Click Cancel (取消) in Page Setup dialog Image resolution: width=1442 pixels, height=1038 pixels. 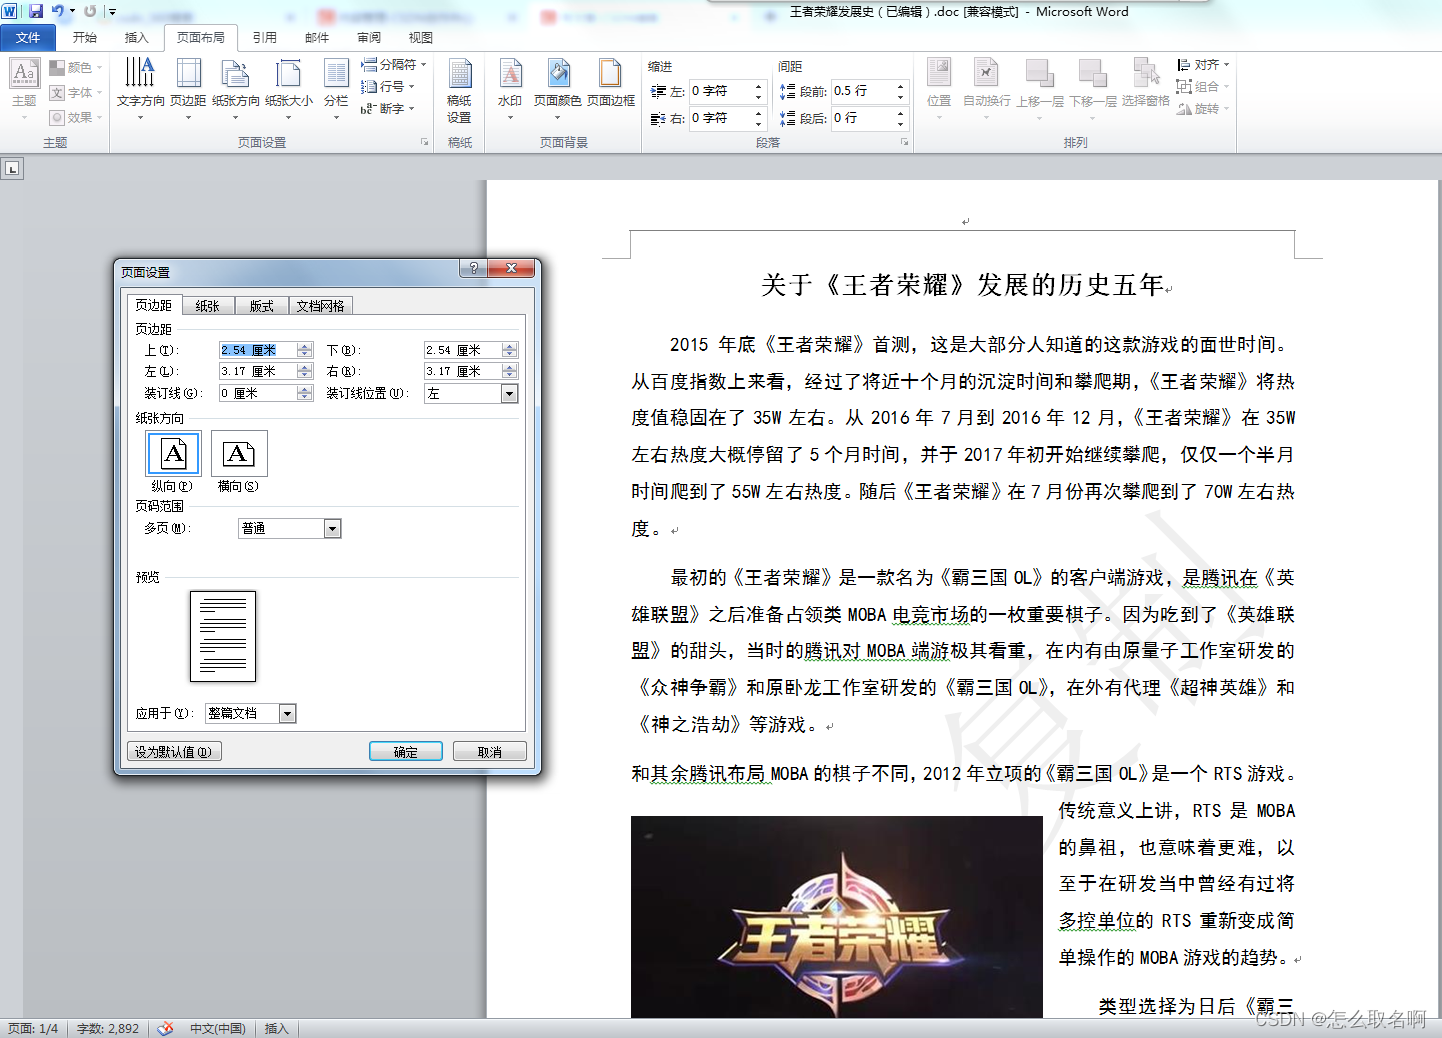[490, 752]
